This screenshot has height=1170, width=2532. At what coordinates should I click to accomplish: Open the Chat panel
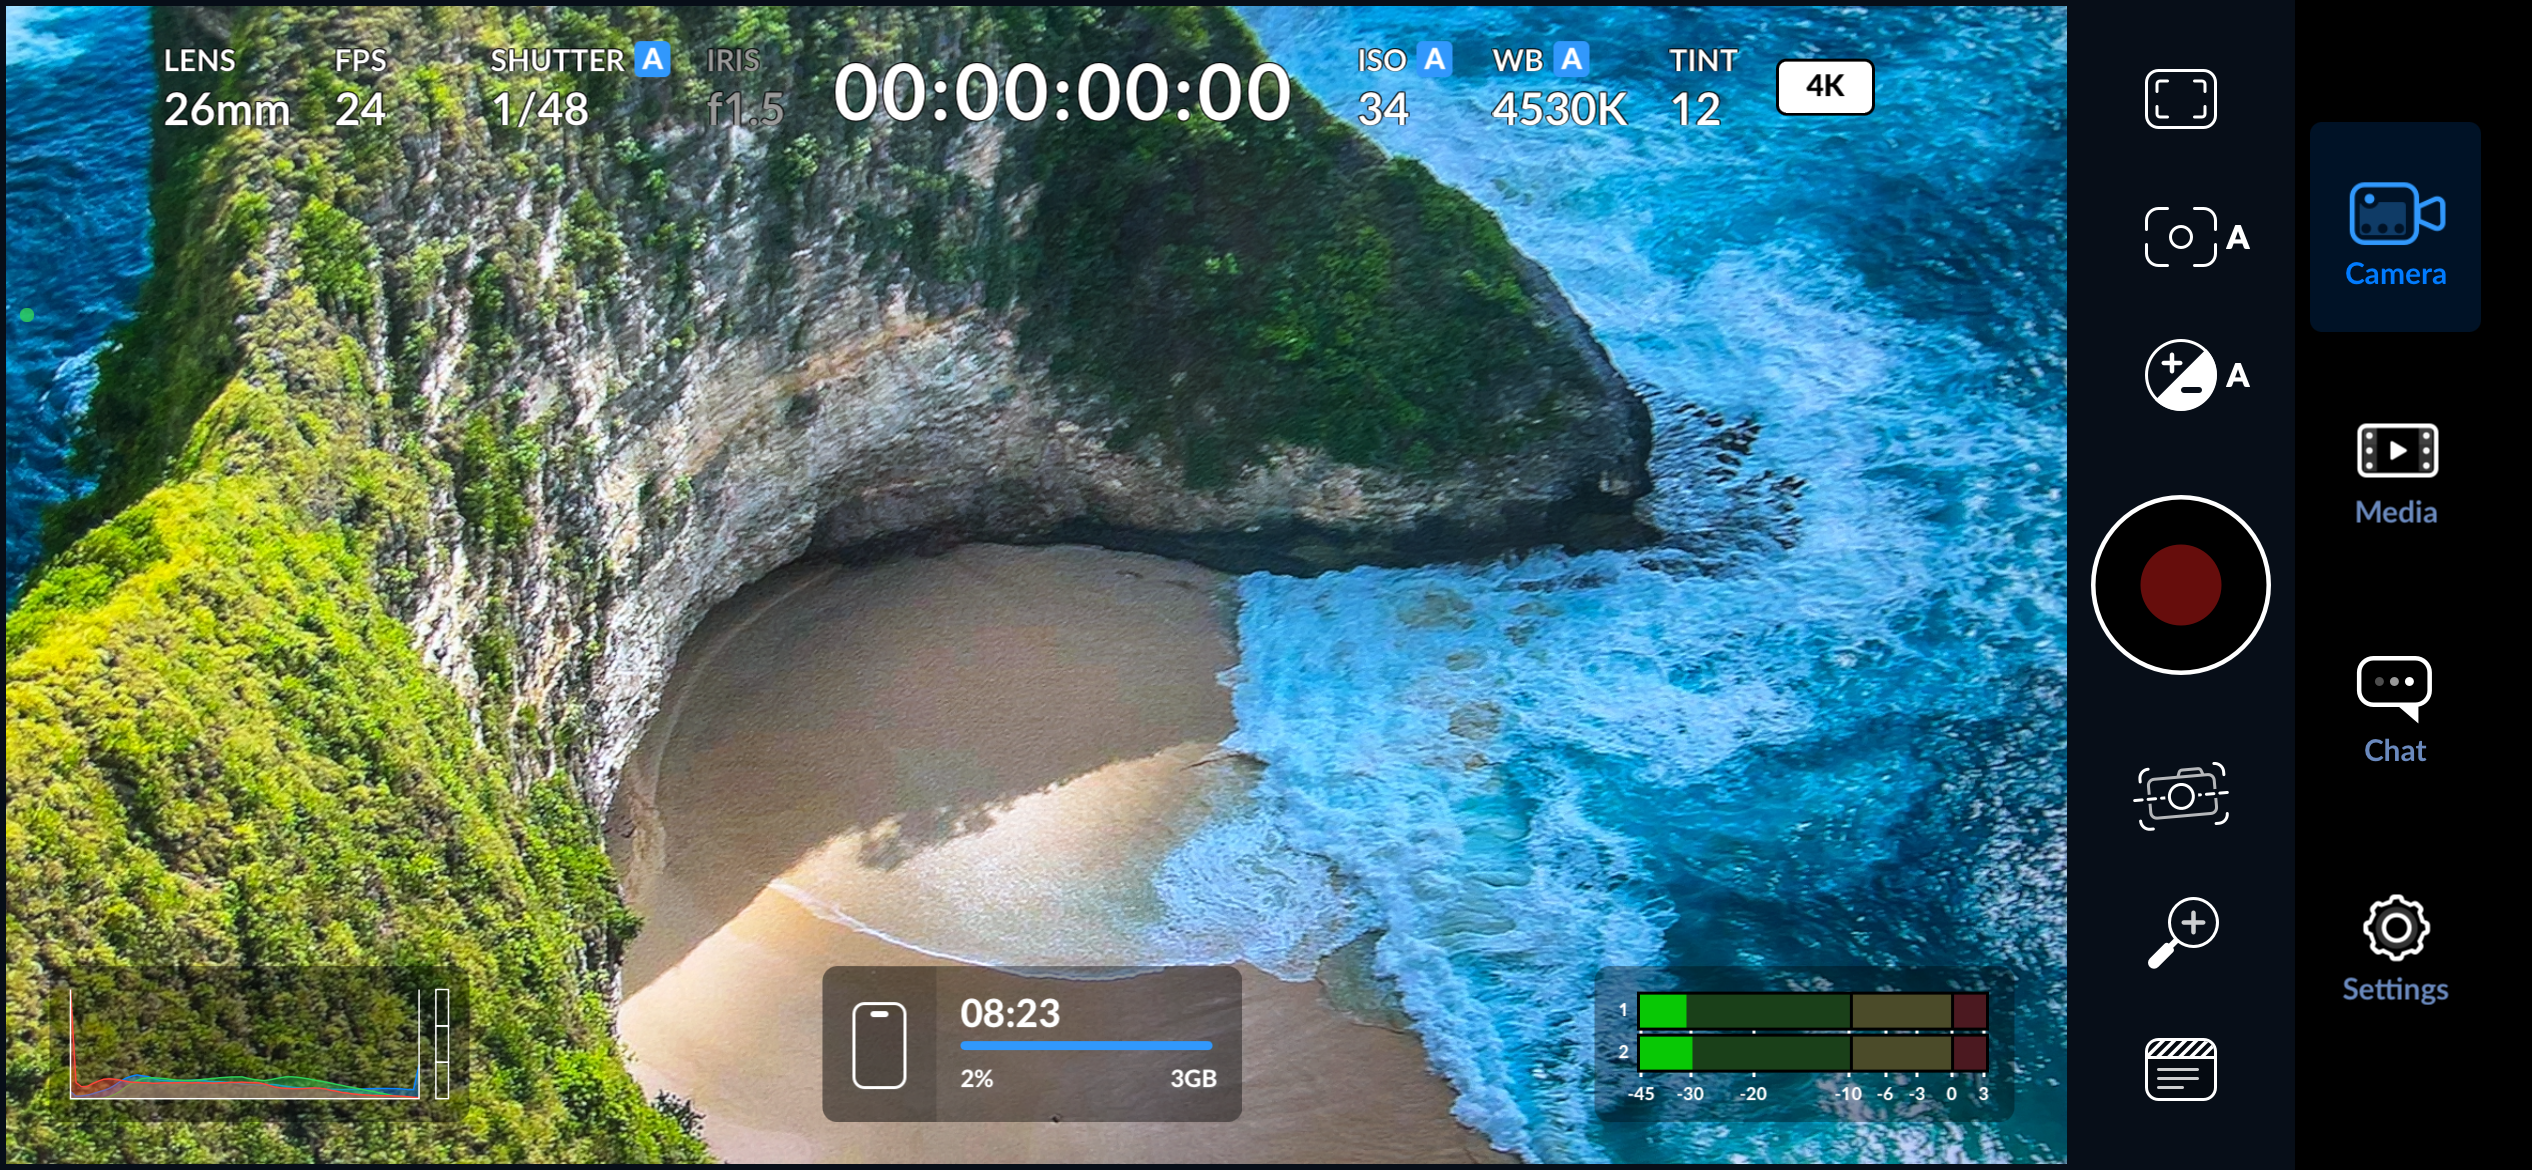(x=2394, y=700)
